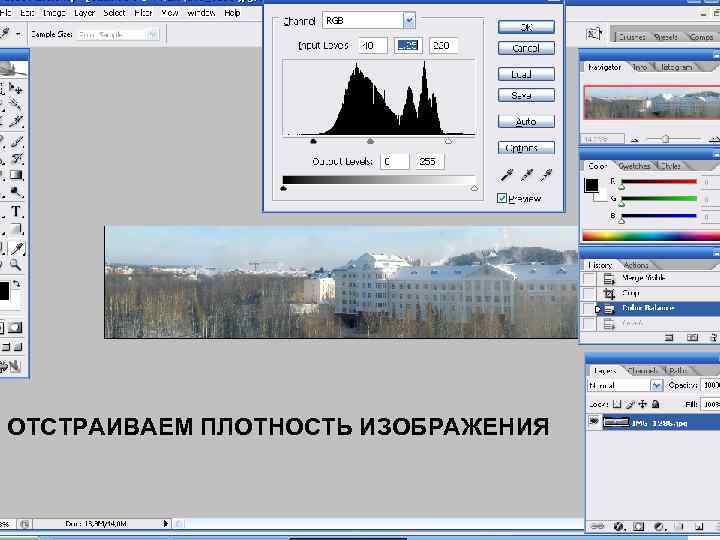Open the Image menu

point(54,13)
